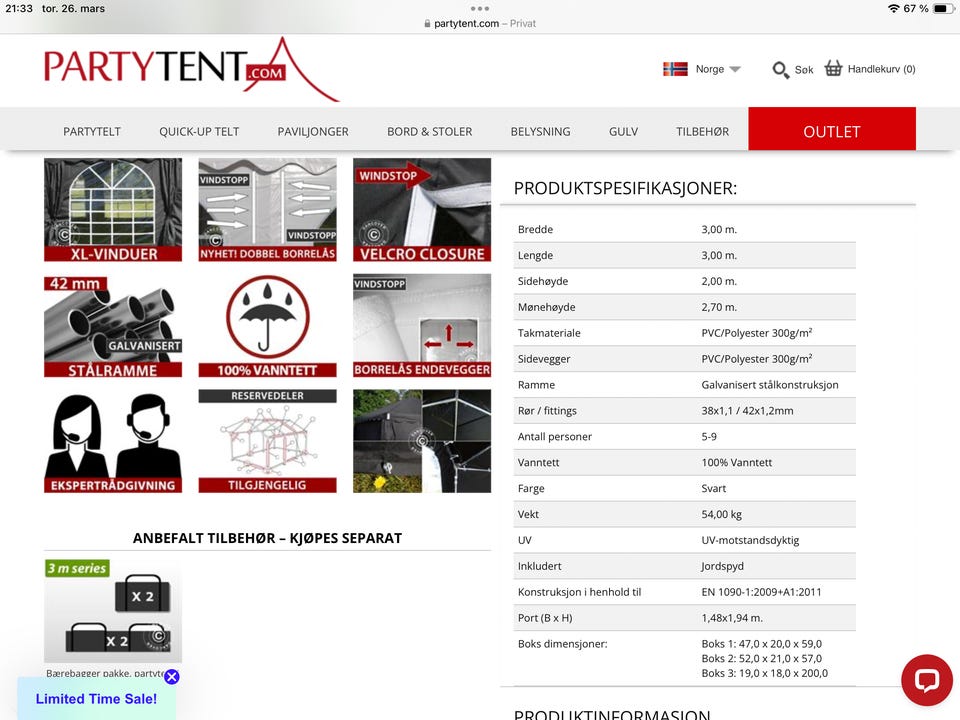Select the PRODUKTINFORMASJON heading
Image resolution: width=960 pixels, height=720 pixels.
612,714
